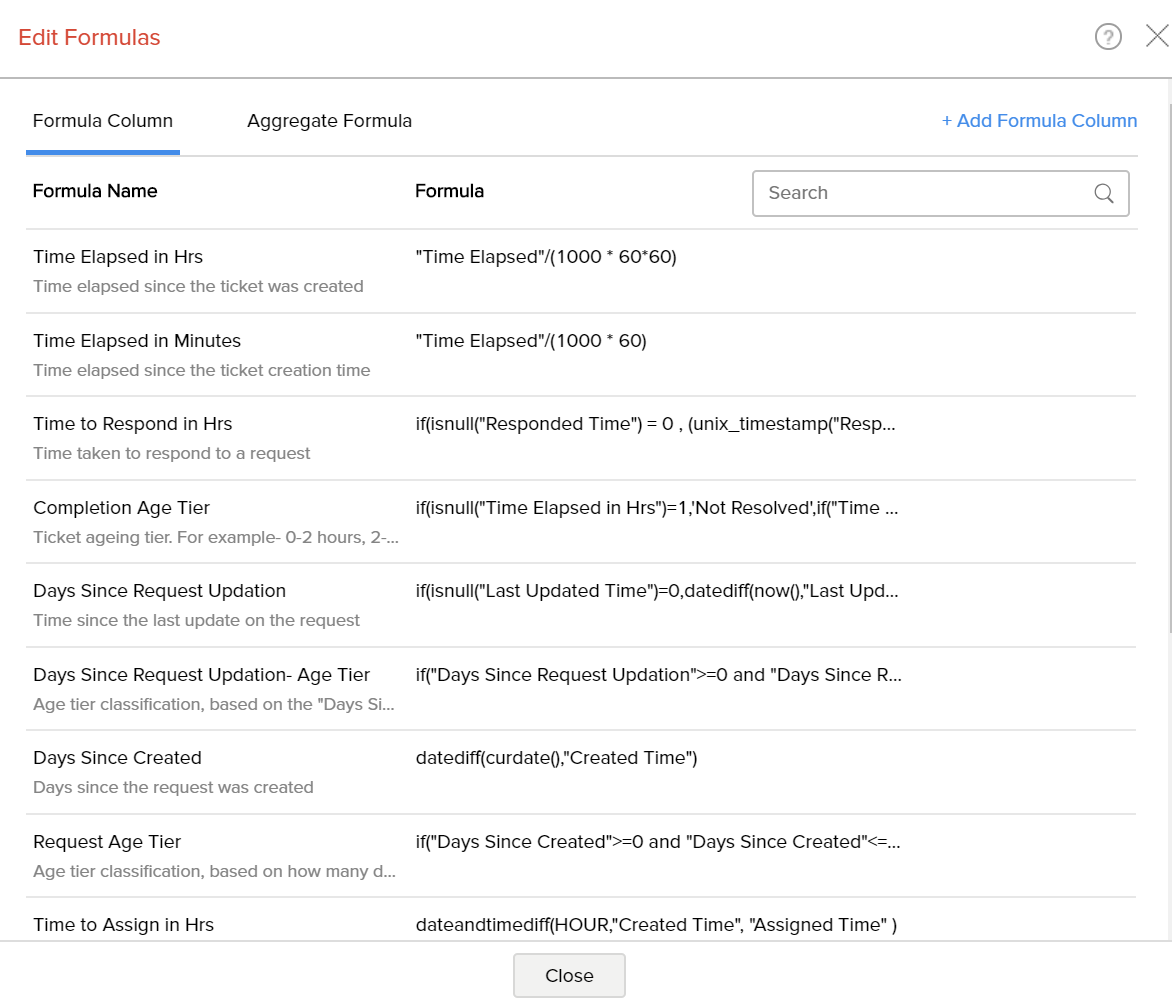This screenshot has width=1172, height=1008.
Task: Select the Time to Assign in Hrs row
Action: coord(124,925)
